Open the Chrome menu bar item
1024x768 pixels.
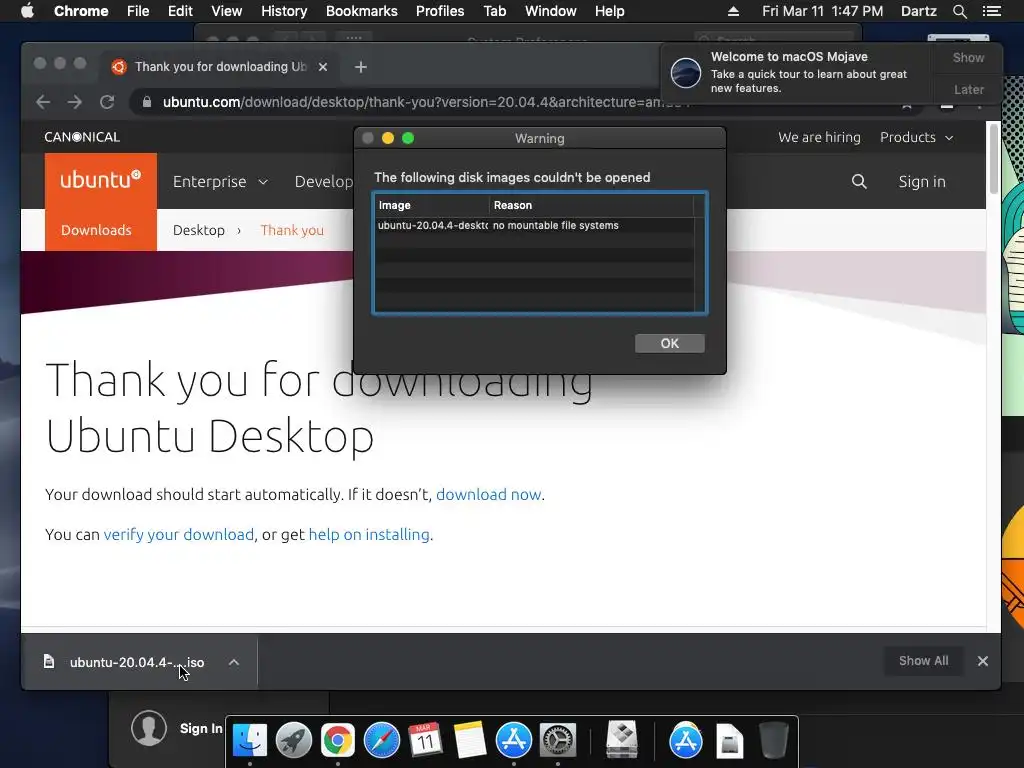81,11
